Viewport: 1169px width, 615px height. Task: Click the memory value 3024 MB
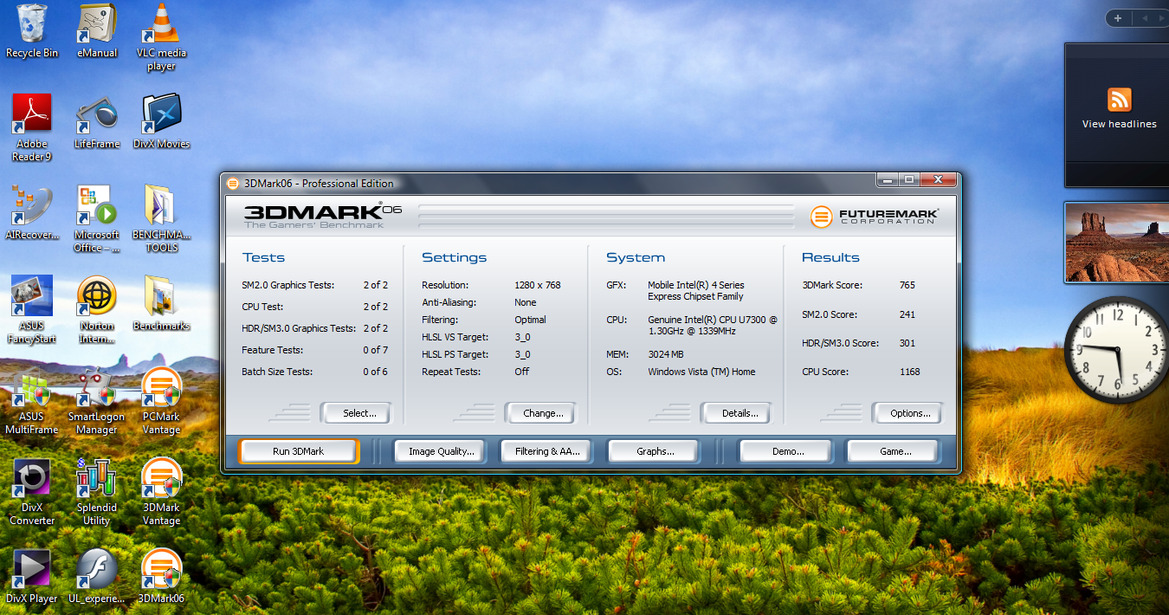point(666,355)
